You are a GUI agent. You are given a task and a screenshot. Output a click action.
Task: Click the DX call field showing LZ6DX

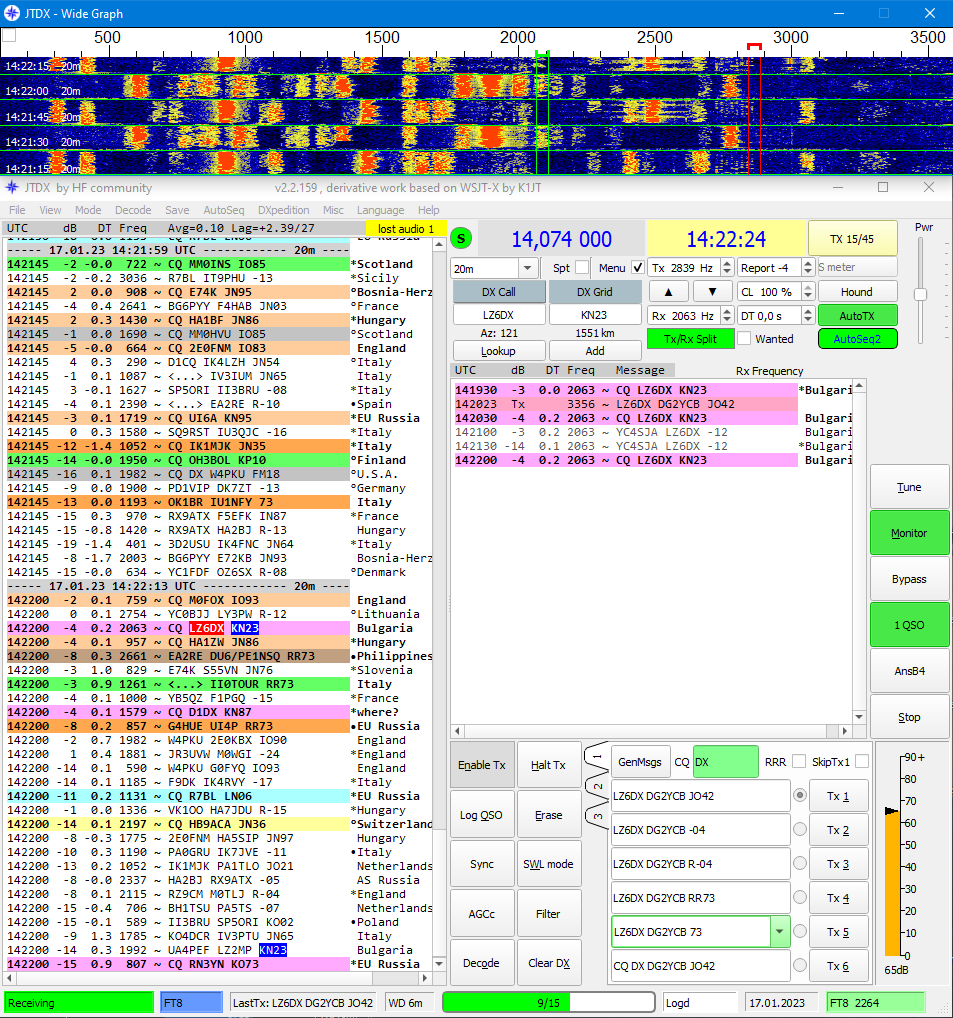(498, 315)
